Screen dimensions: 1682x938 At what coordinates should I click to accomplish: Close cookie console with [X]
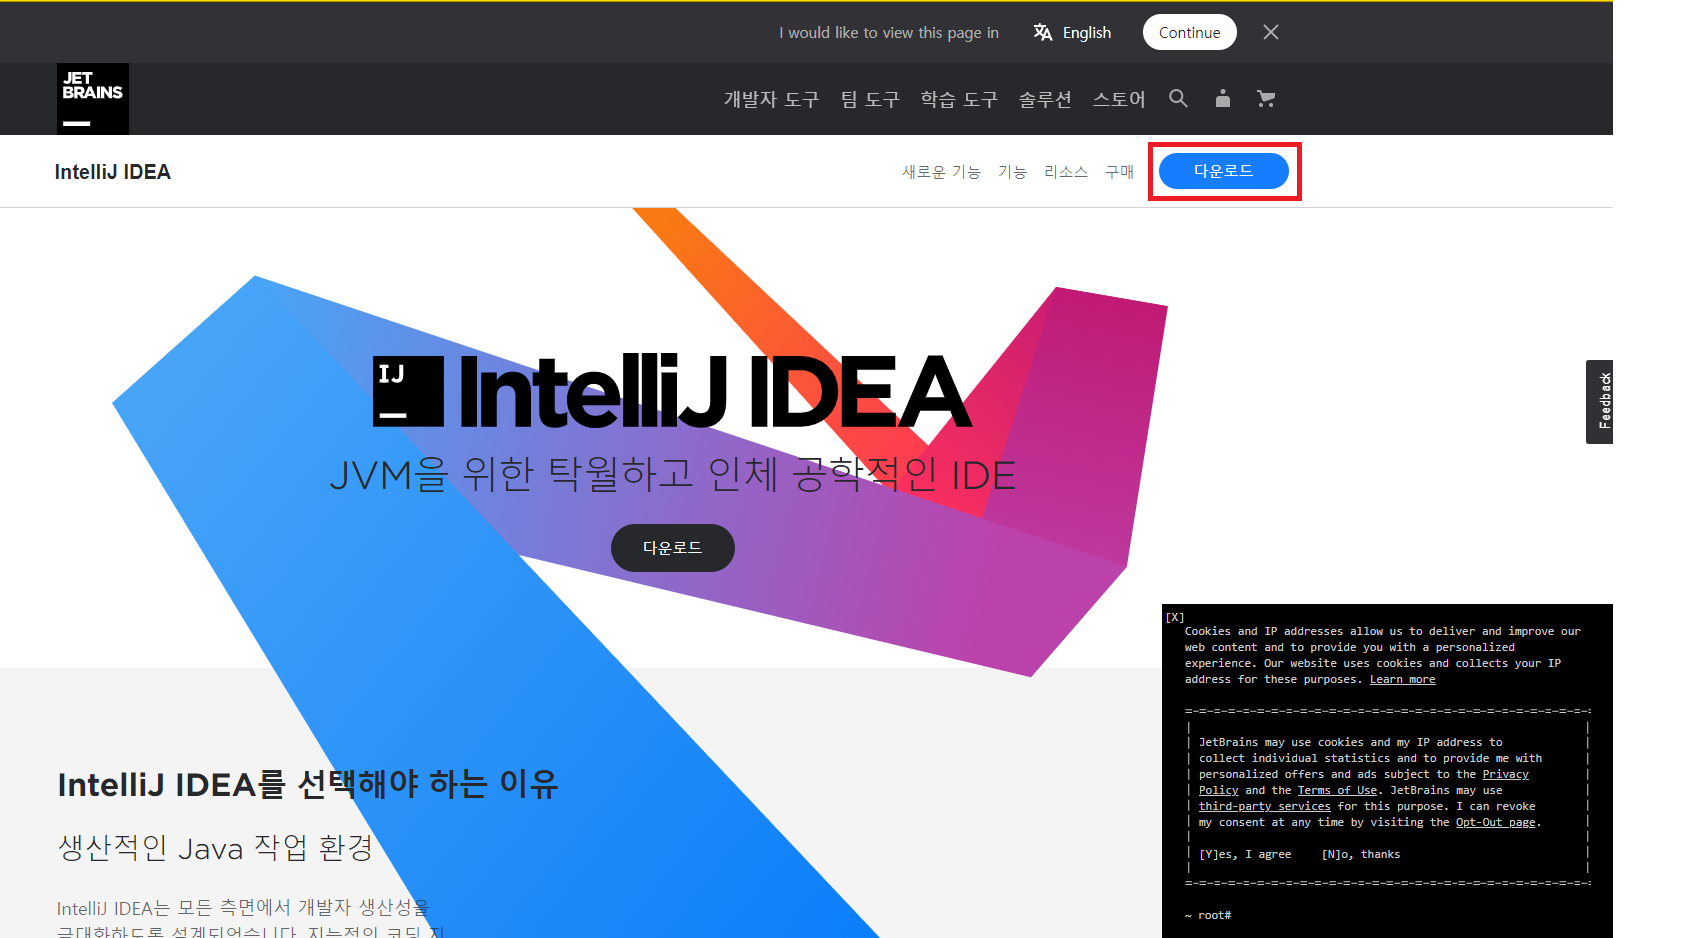1175,617
